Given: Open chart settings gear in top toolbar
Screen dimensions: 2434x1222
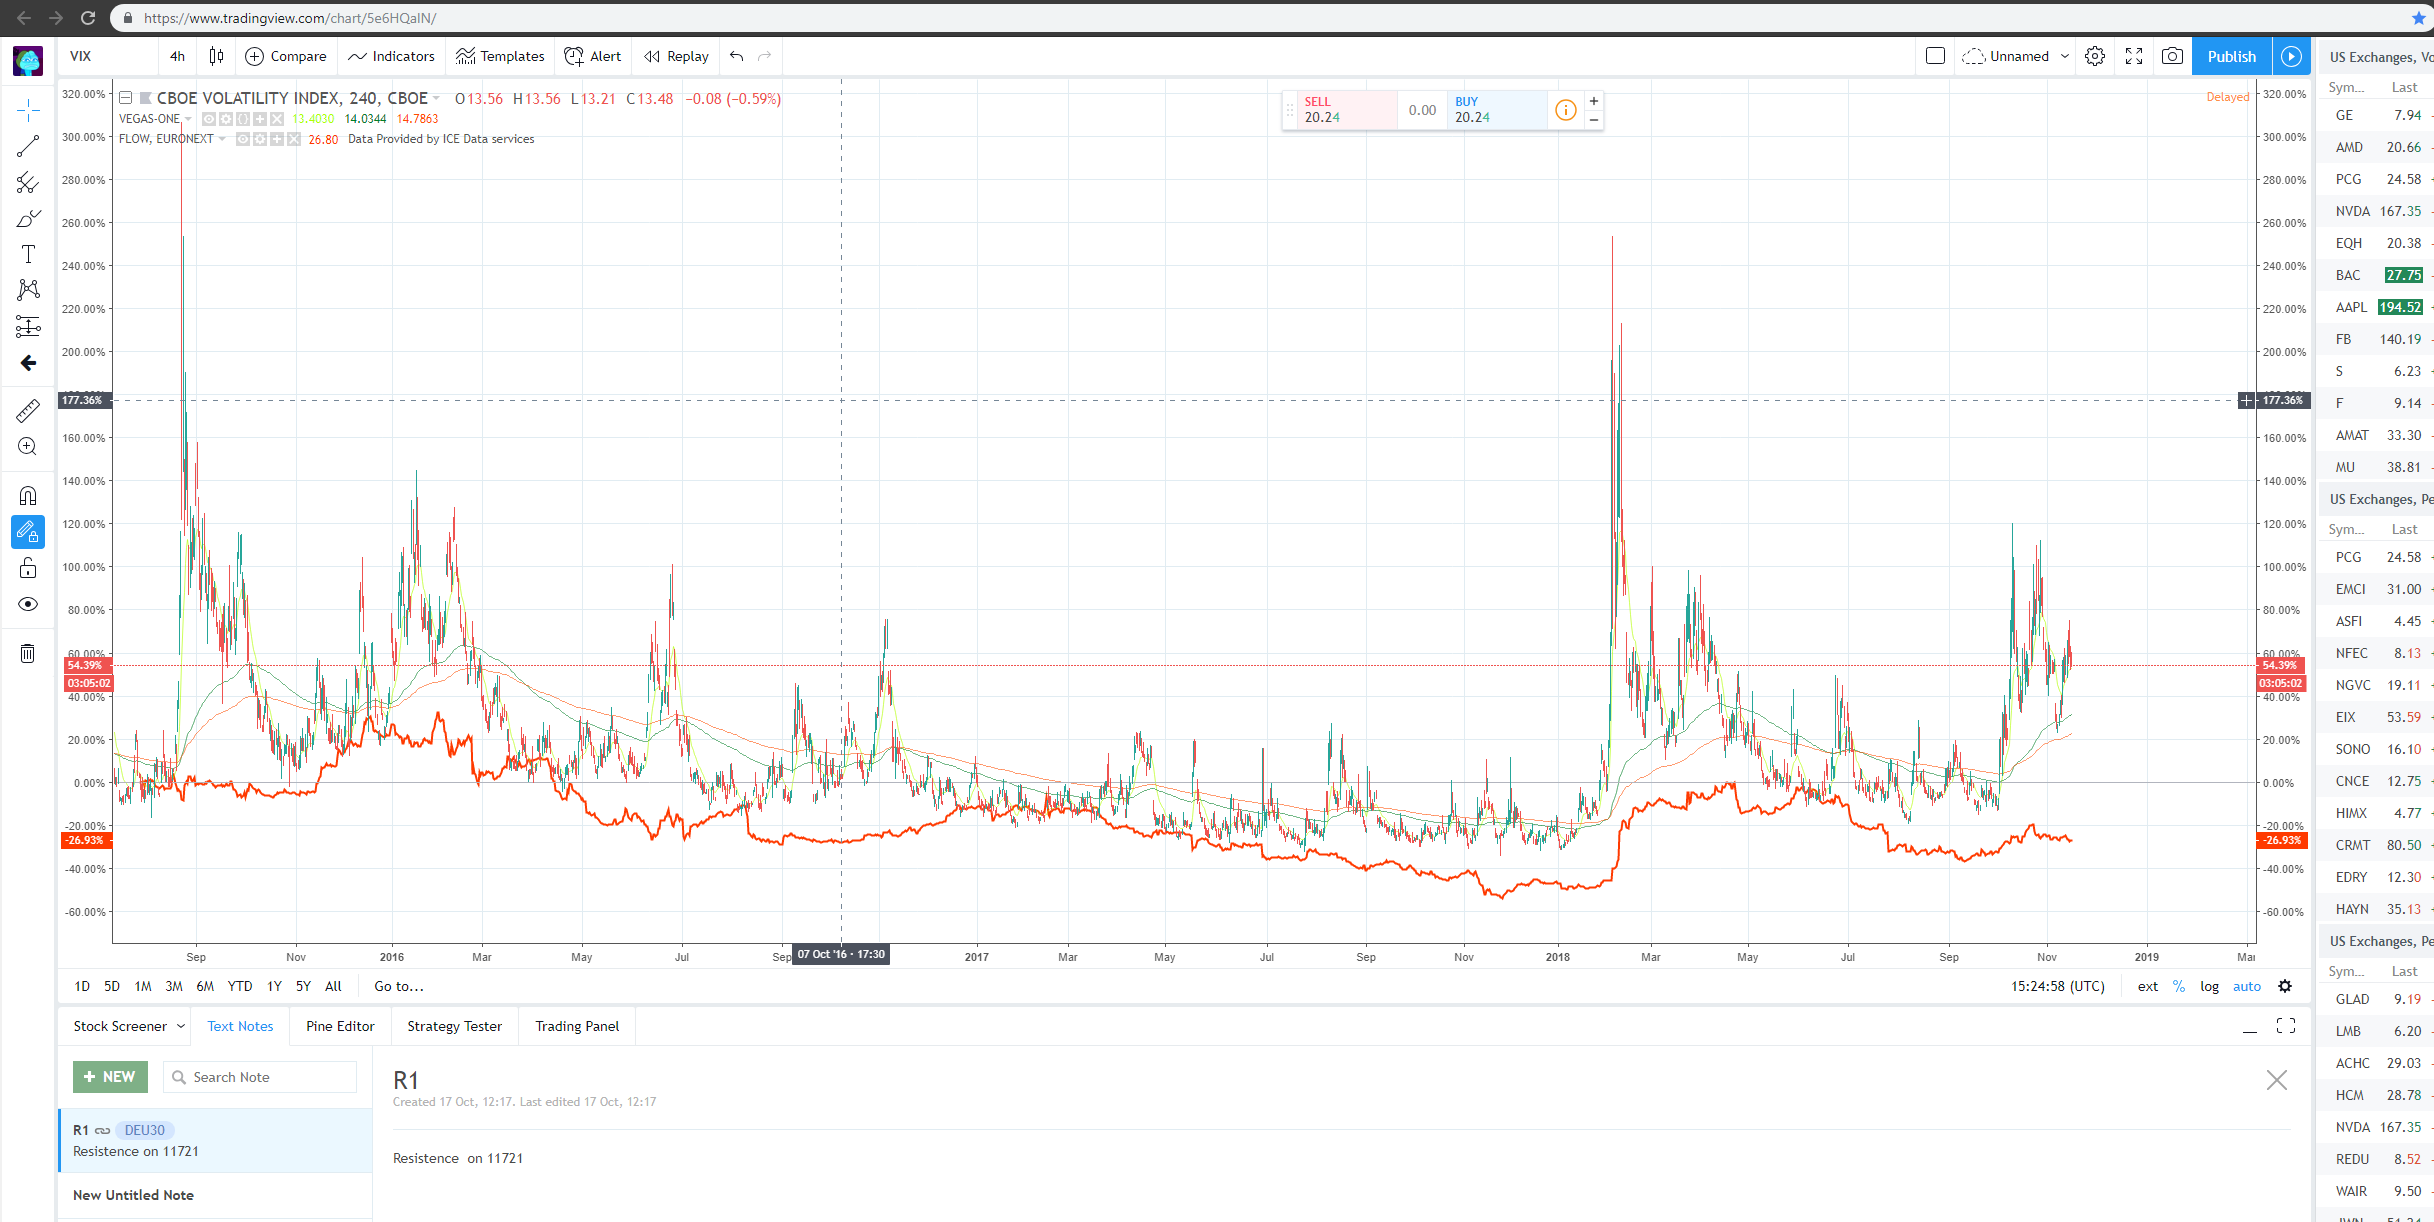Looking at the screenshot, I should pyautogui.click(x=2095, y=56).
